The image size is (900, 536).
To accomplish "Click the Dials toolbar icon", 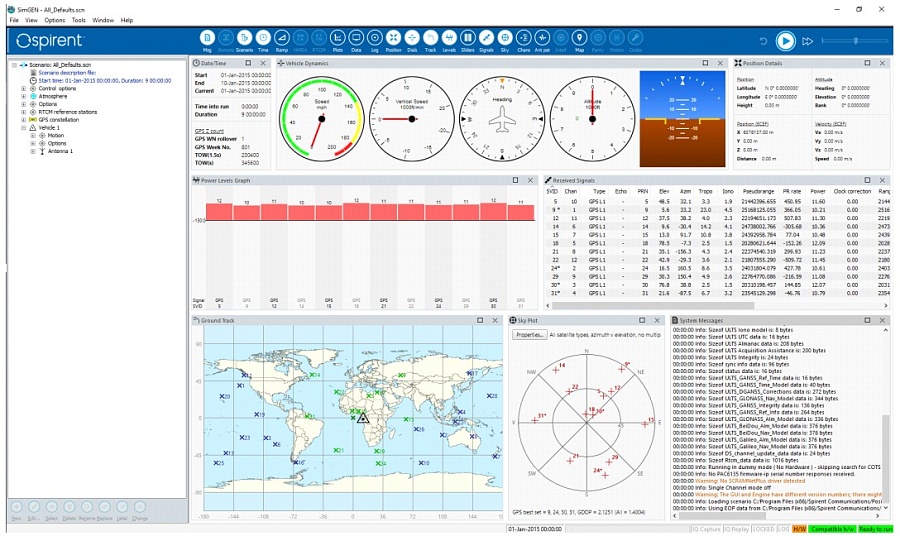I will tap(412, 39).
